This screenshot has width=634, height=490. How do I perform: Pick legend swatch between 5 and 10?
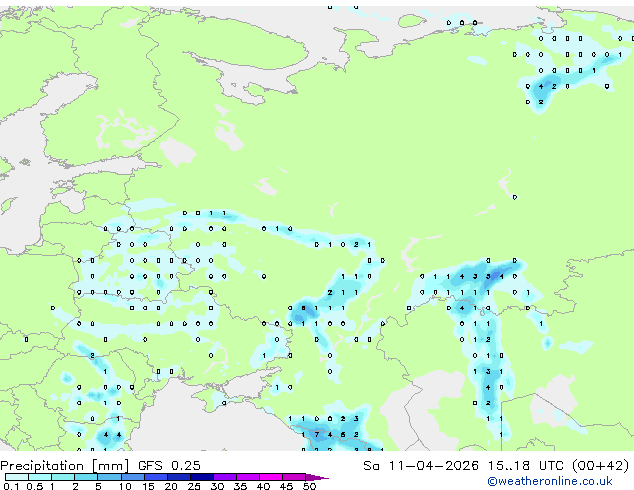pyautogui.click(x=109, y=477)
